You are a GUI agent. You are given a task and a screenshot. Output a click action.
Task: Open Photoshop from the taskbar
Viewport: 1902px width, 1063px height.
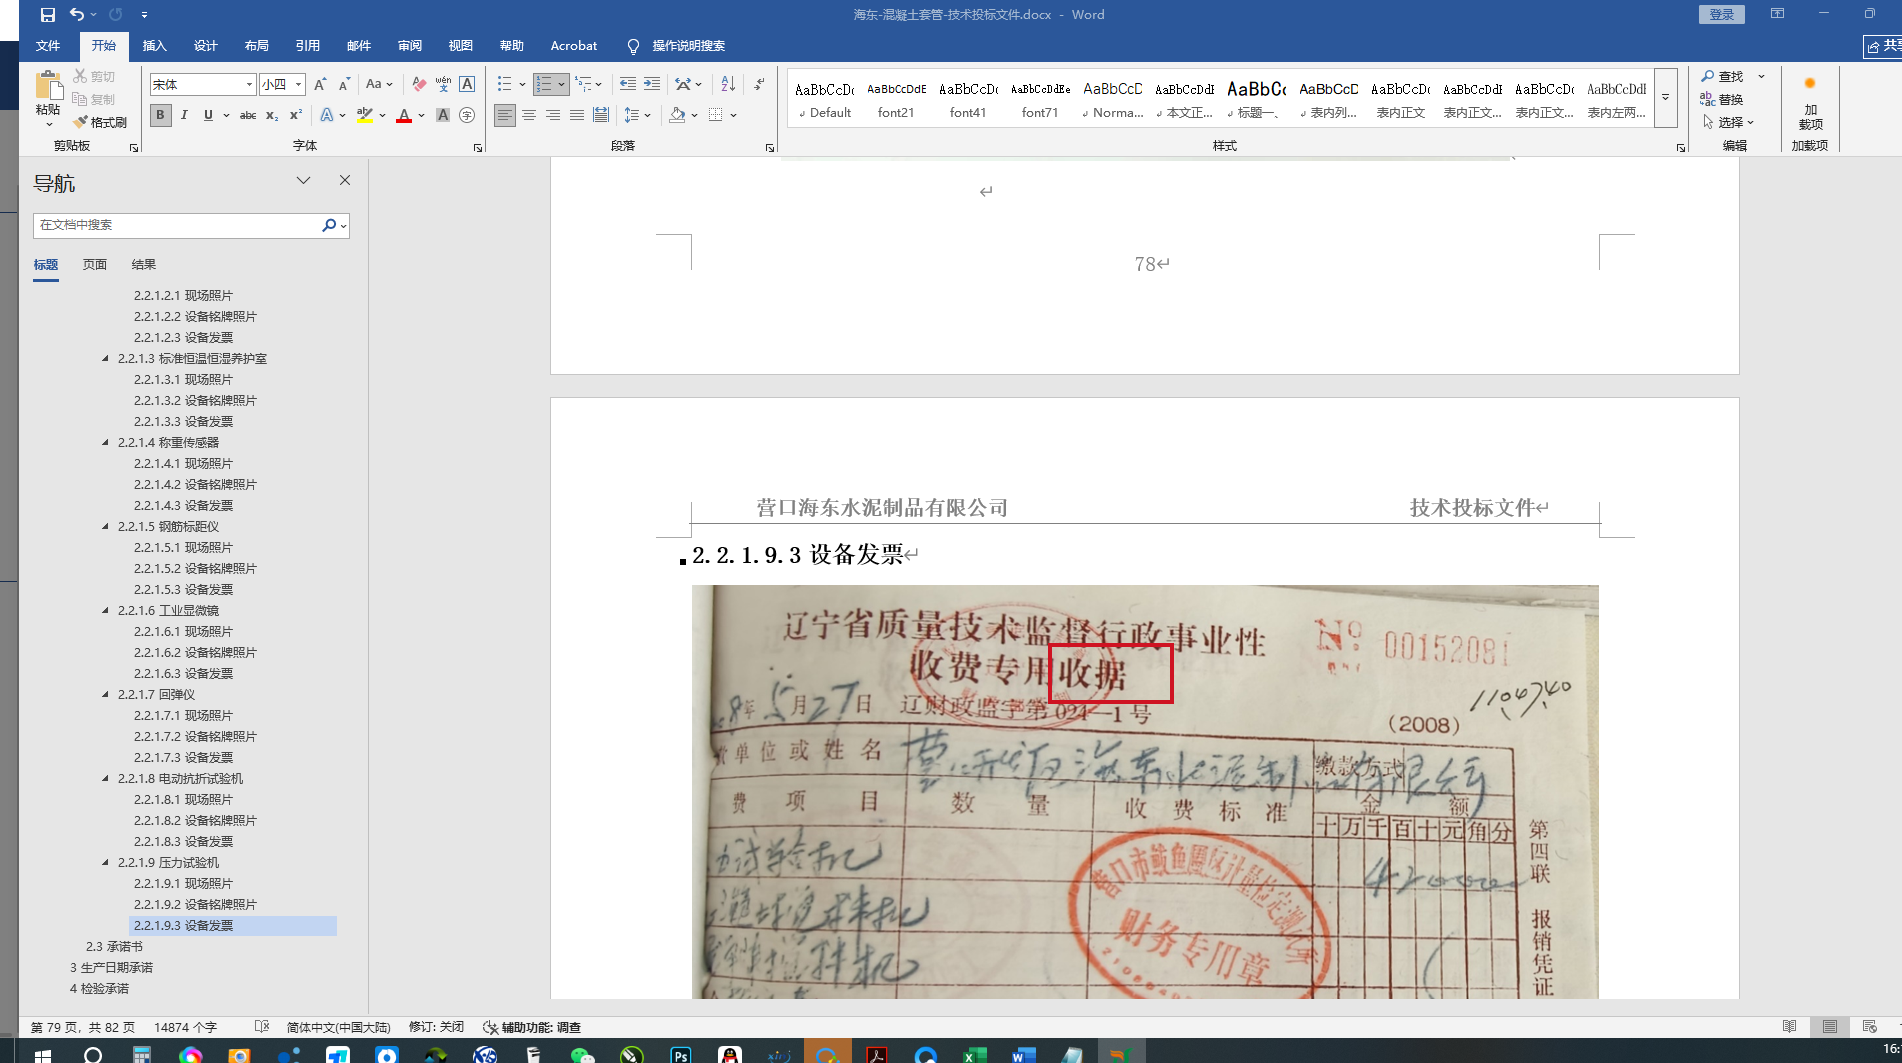pyautogui.click(x=681, y=1054)
